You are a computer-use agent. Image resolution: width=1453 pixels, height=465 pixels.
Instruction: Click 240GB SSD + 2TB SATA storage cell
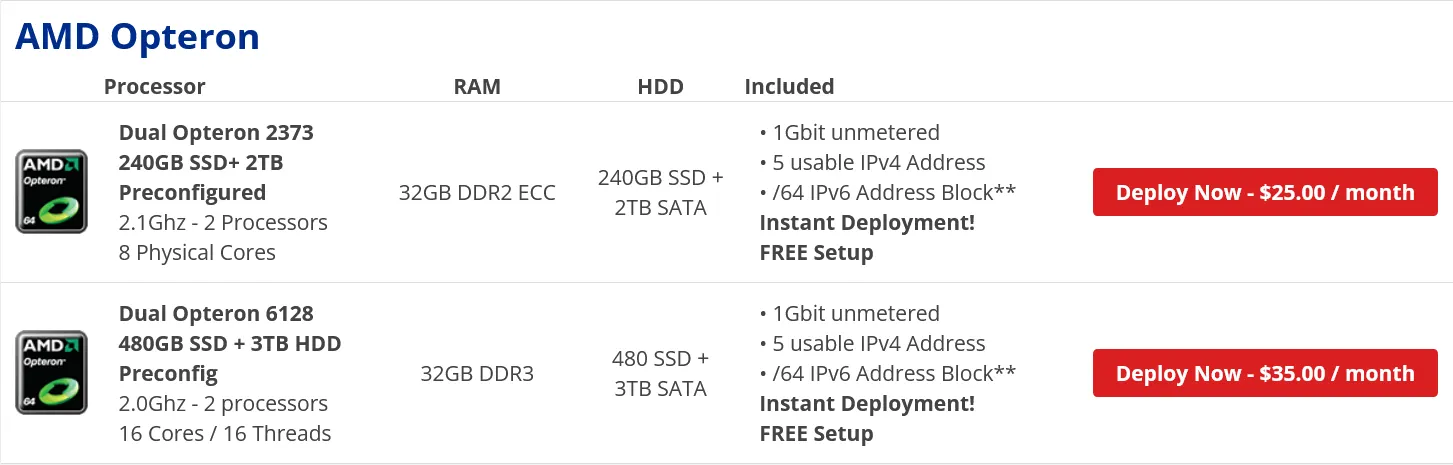pyautogui.click(x=660, y=192)
